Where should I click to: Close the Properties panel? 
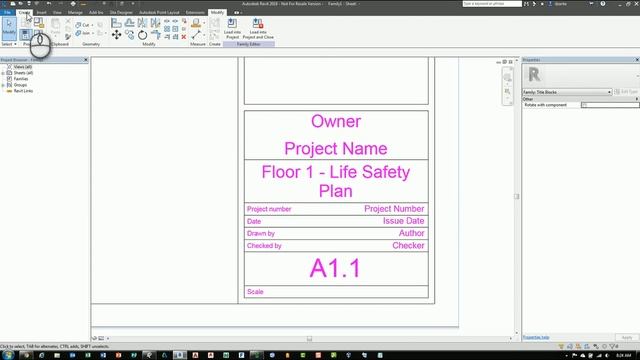click(x=637, y=60)
